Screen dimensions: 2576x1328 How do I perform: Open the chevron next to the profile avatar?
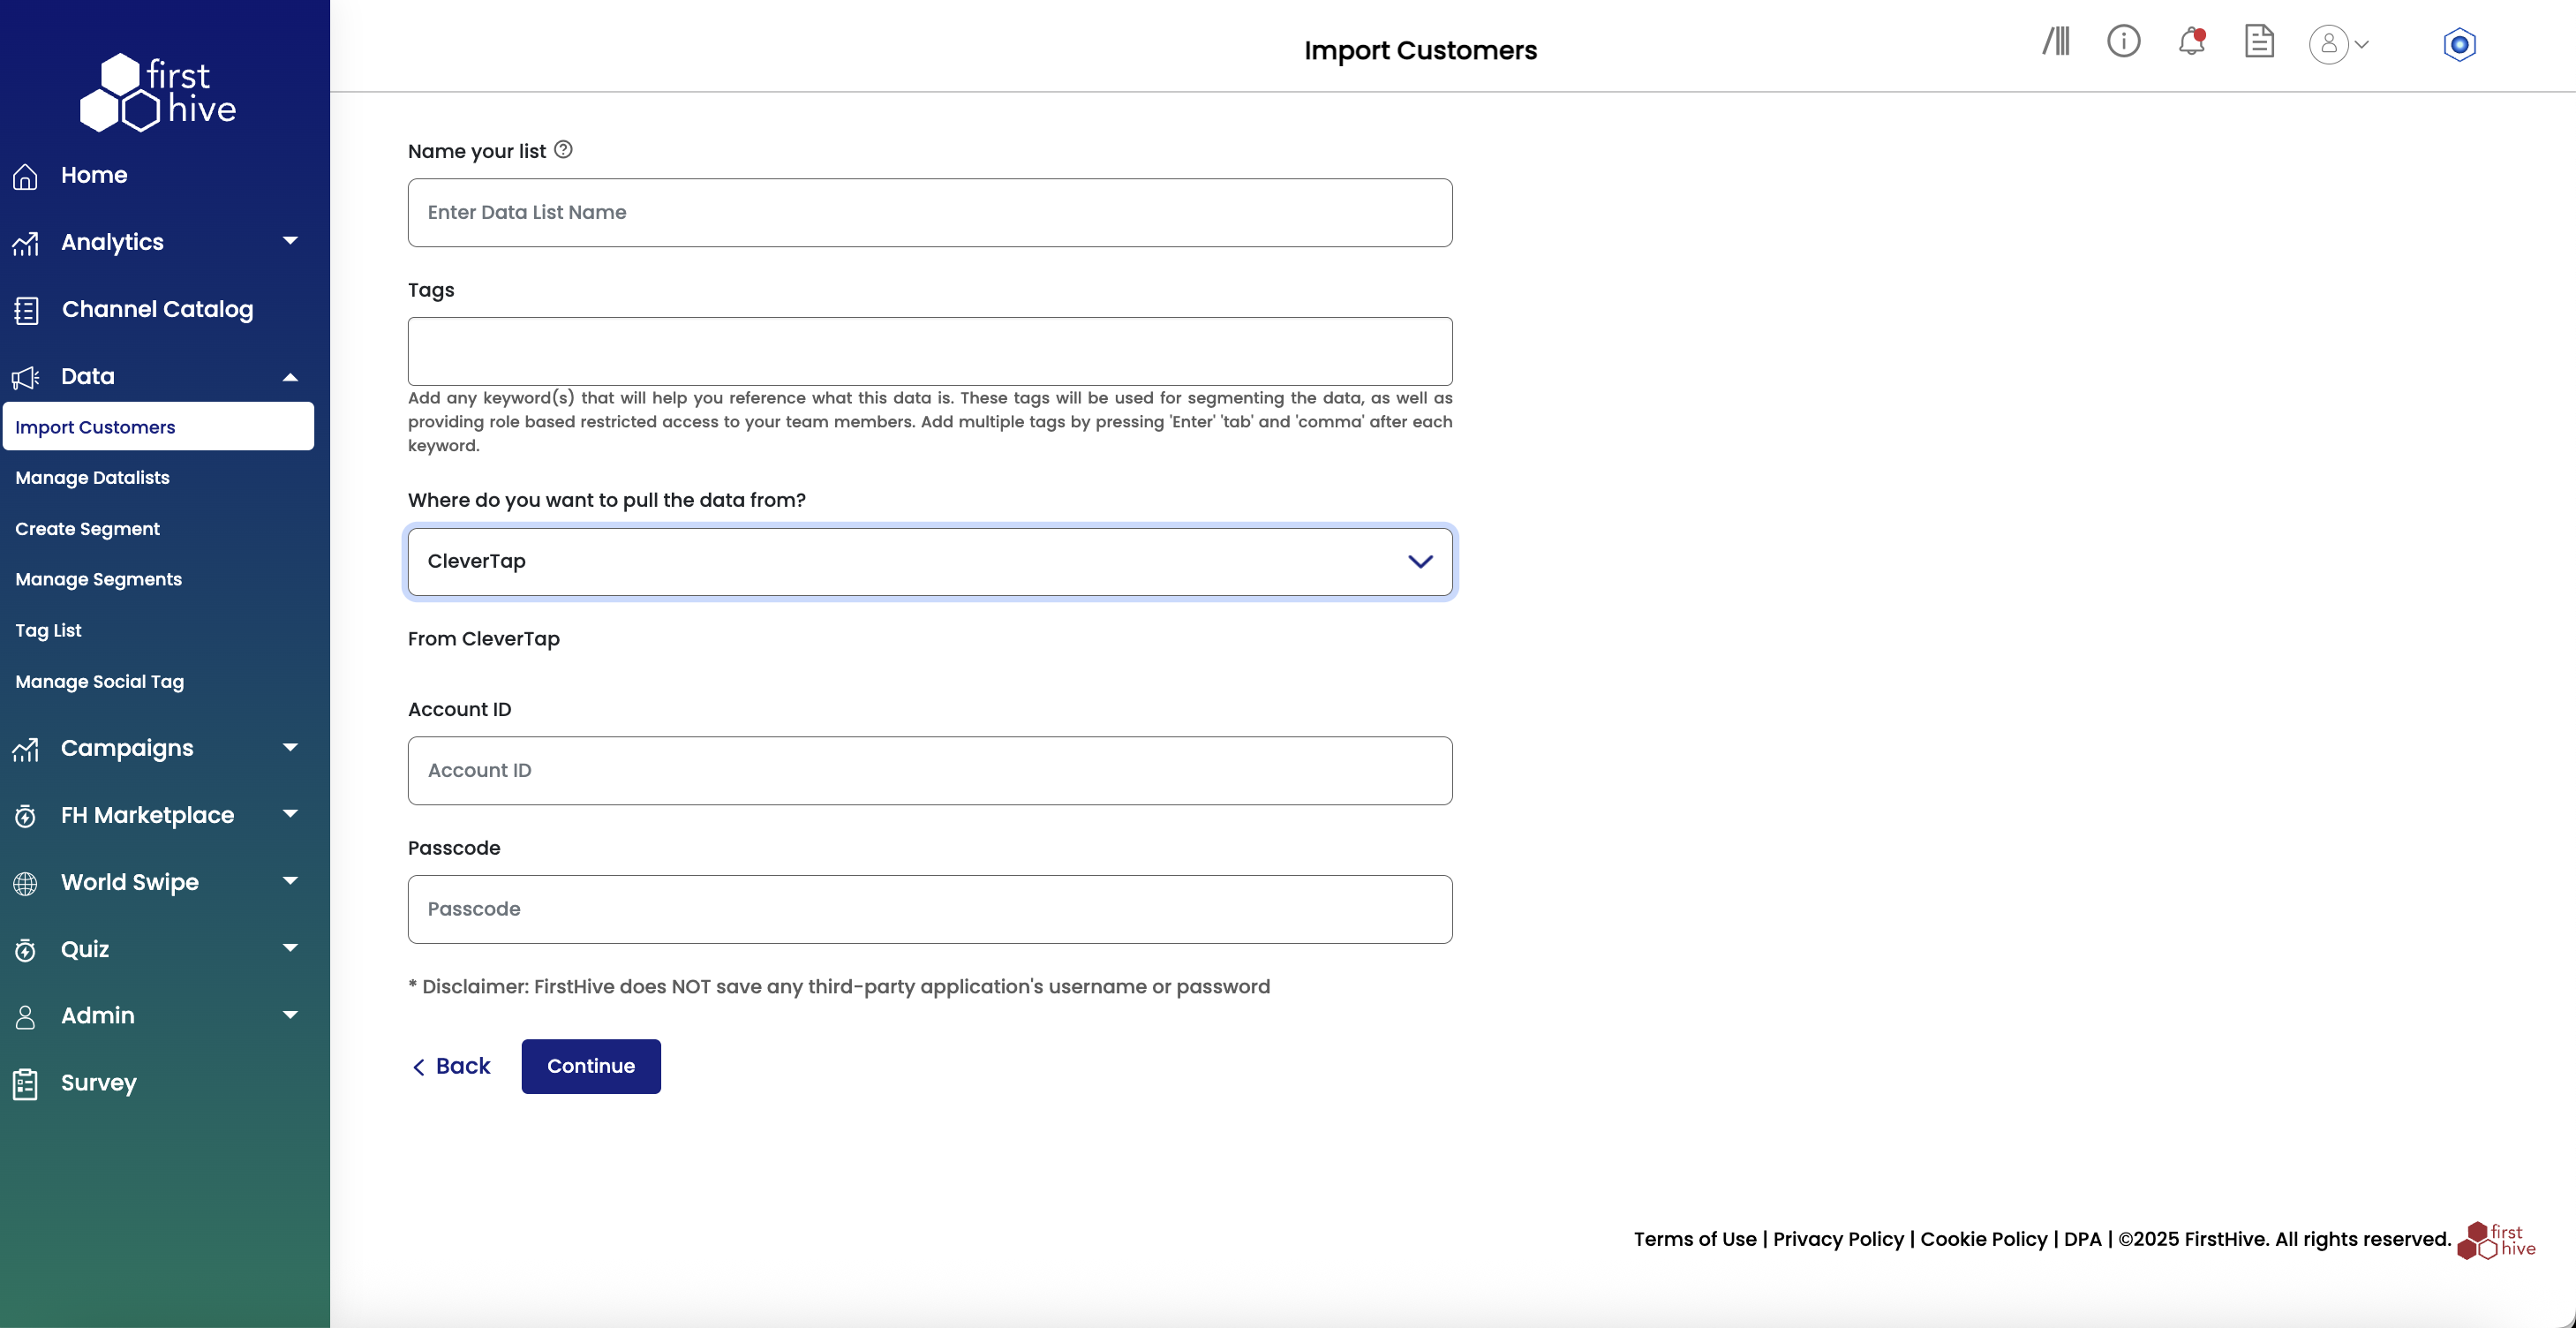pyautogui.click(x=2362, y=44)
